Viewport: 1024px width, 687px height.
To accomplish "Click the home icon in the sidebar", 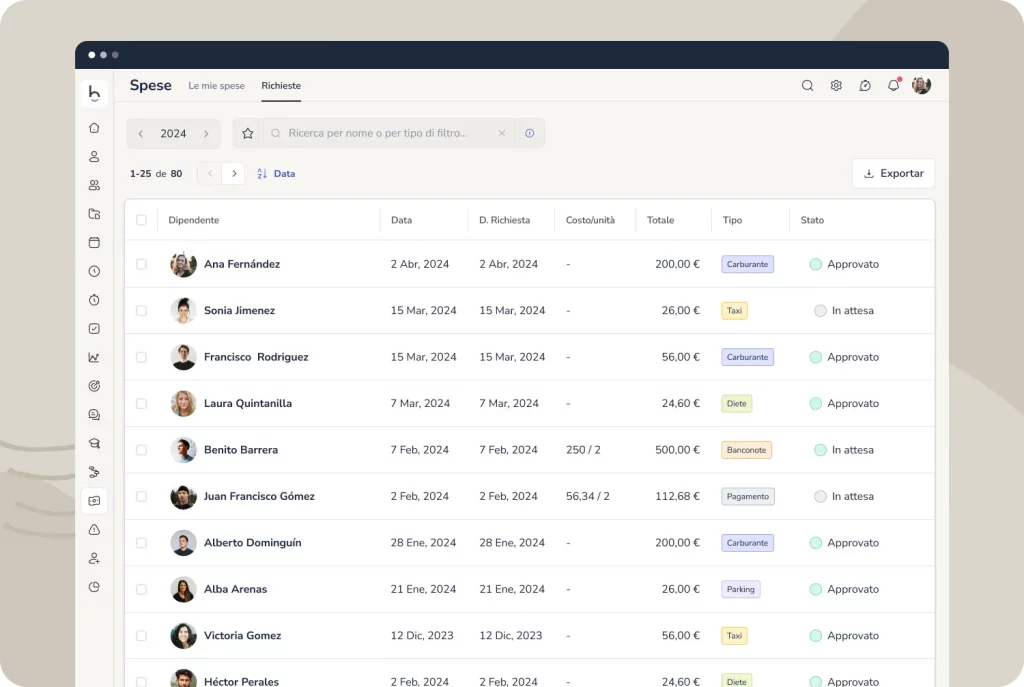I will point(94,128).
